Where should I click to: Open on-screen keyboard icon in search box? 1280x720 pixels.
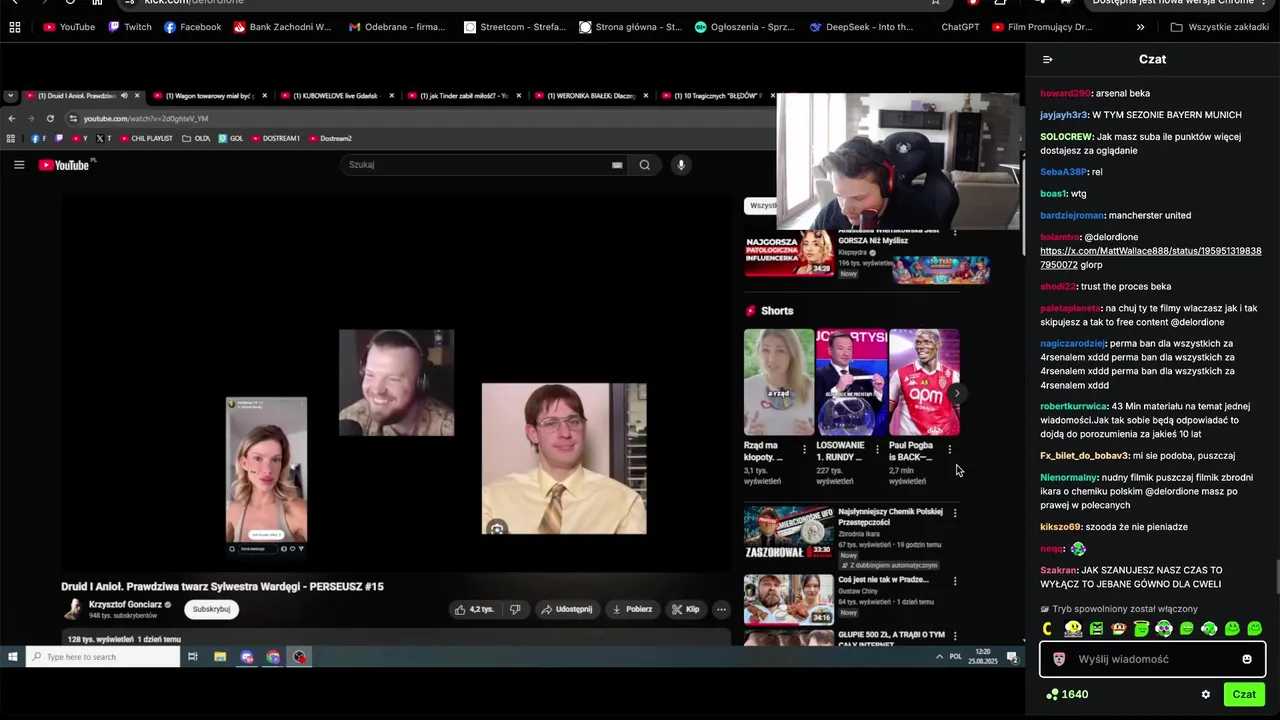tap(617, 165)
